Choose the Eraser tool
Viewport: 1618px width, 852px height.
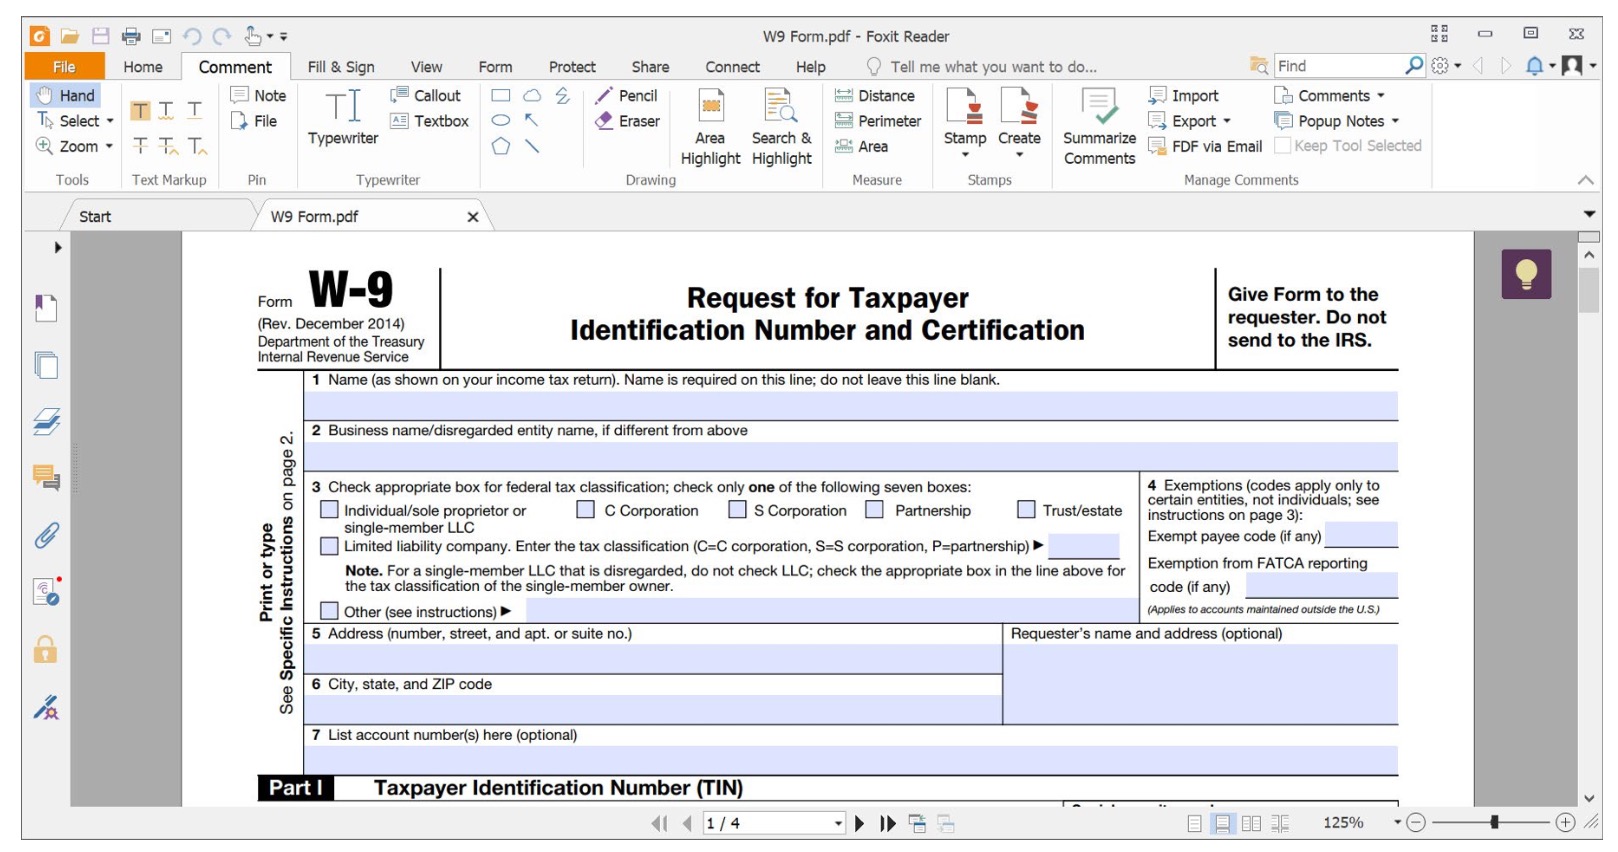click(x=627, y=121)
